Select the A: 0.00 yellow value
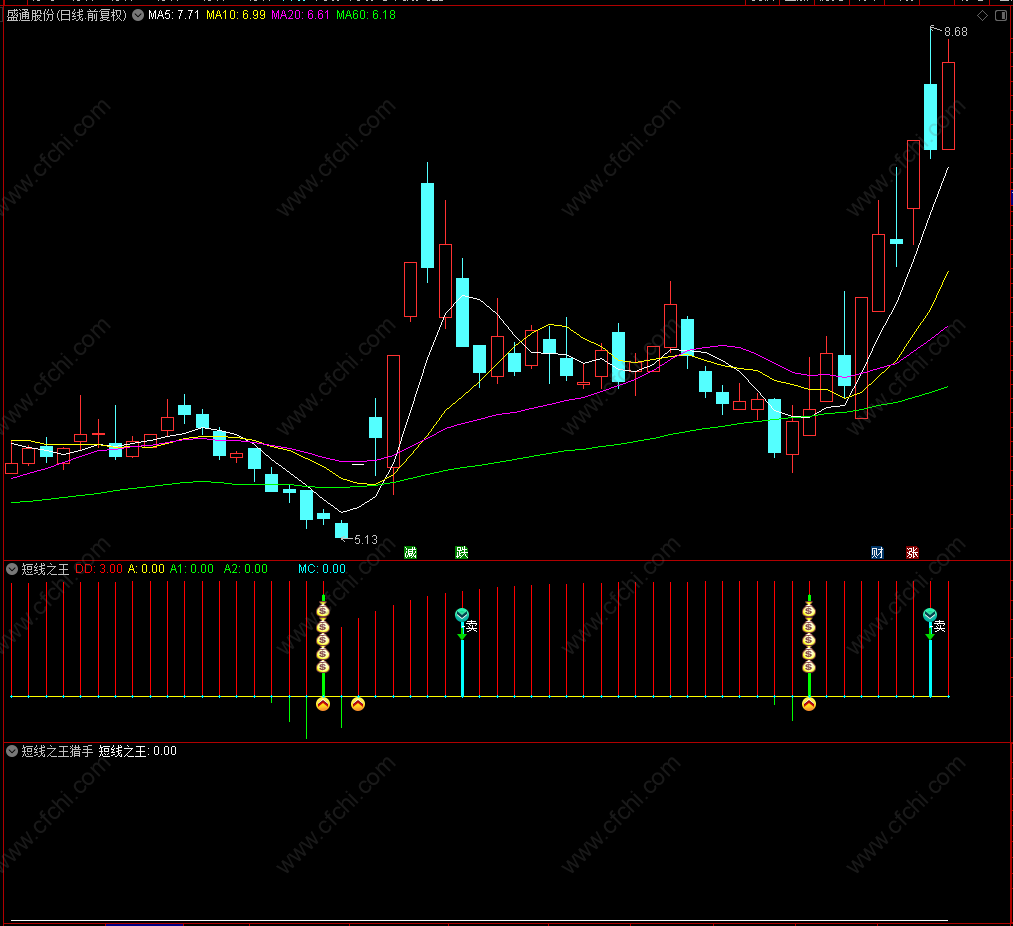 click(146, 569)
